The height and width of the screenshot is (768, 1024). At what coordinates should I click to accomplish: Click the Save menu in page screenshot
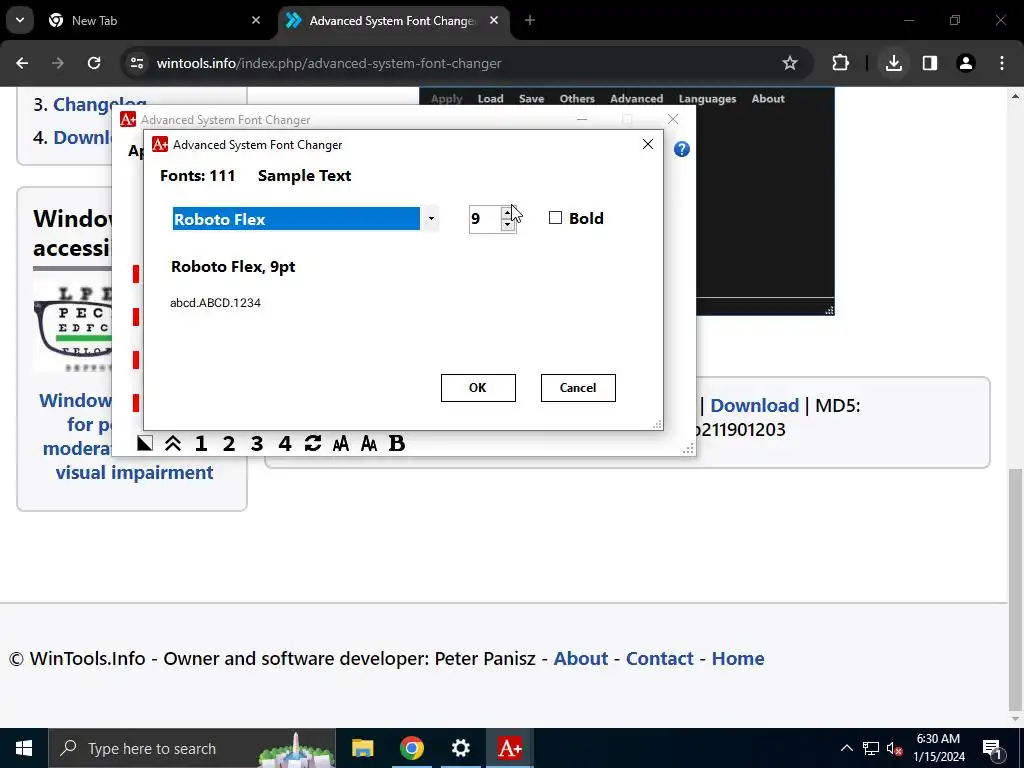(x=532, y=99)
